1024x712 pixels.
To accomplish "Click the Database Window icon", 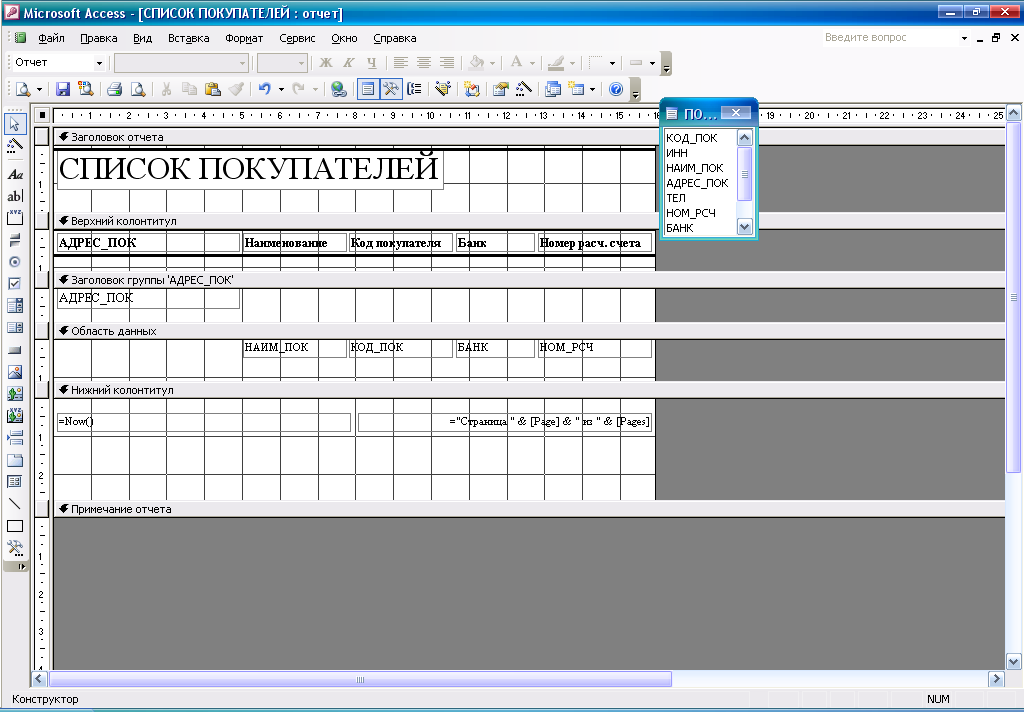I will pyautogui.click(x=552, y=89).
